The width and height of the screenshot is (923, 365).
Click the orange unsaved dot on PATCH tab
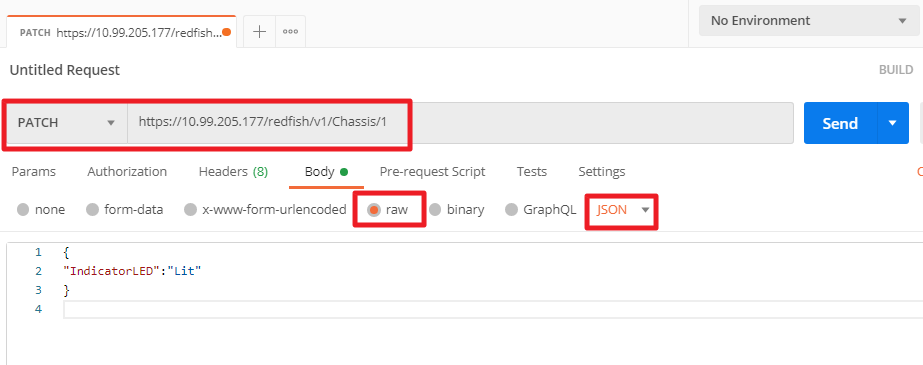click(227, 32)
